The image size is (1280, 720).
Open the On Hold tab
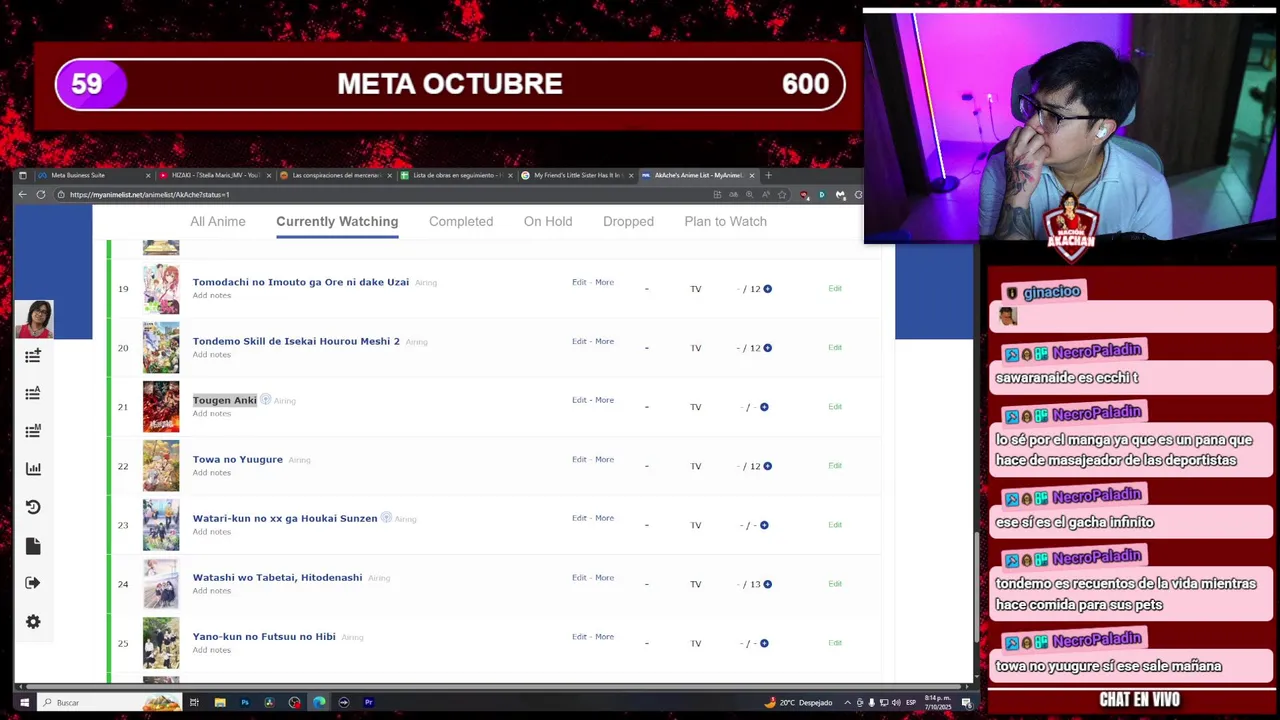[x=548, y=221]
